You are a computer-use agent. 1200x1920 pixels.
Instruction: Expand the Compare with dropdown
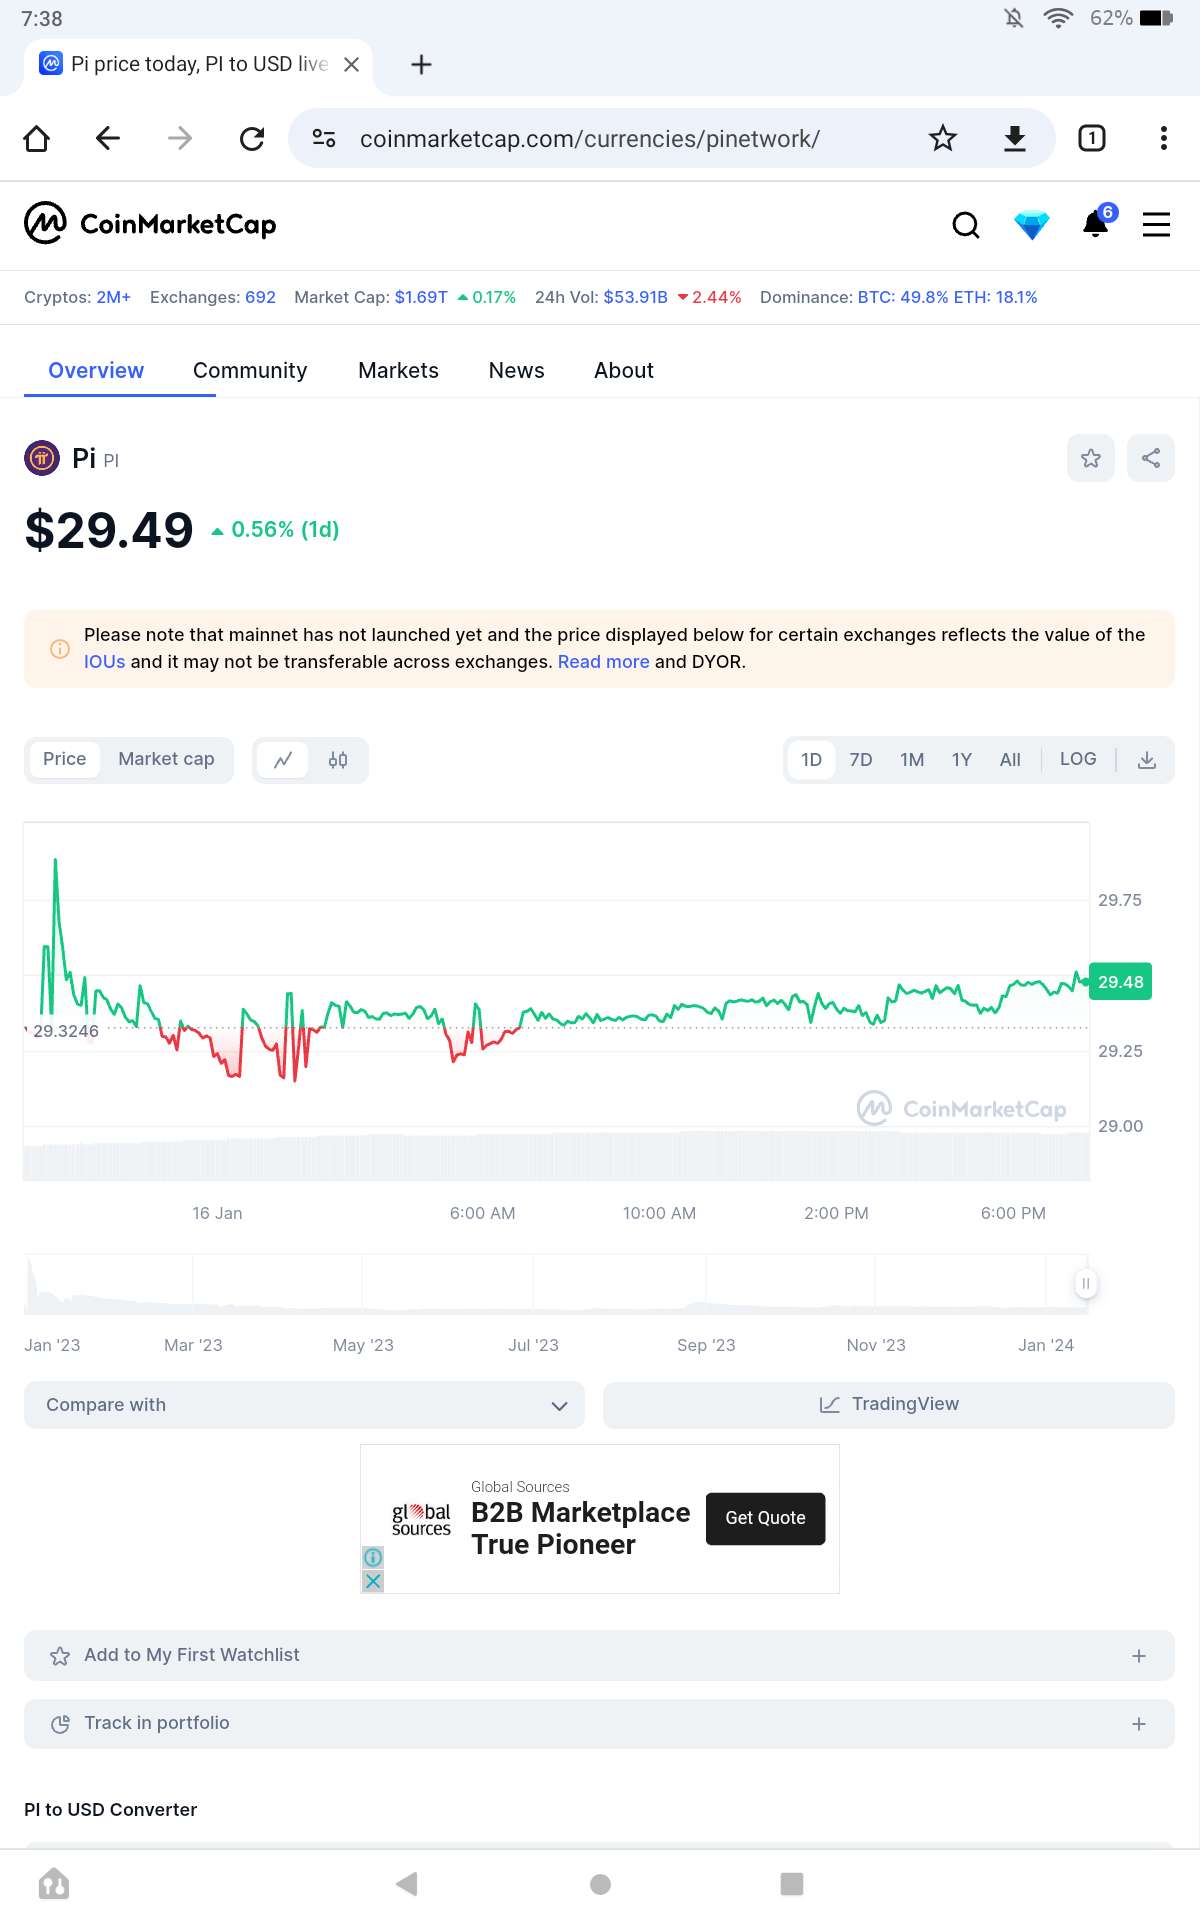[304, 1405]
